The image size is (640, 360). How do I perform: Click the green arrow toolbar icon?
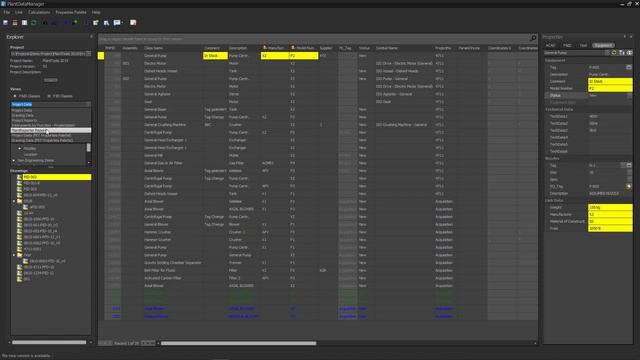[75, 23]
